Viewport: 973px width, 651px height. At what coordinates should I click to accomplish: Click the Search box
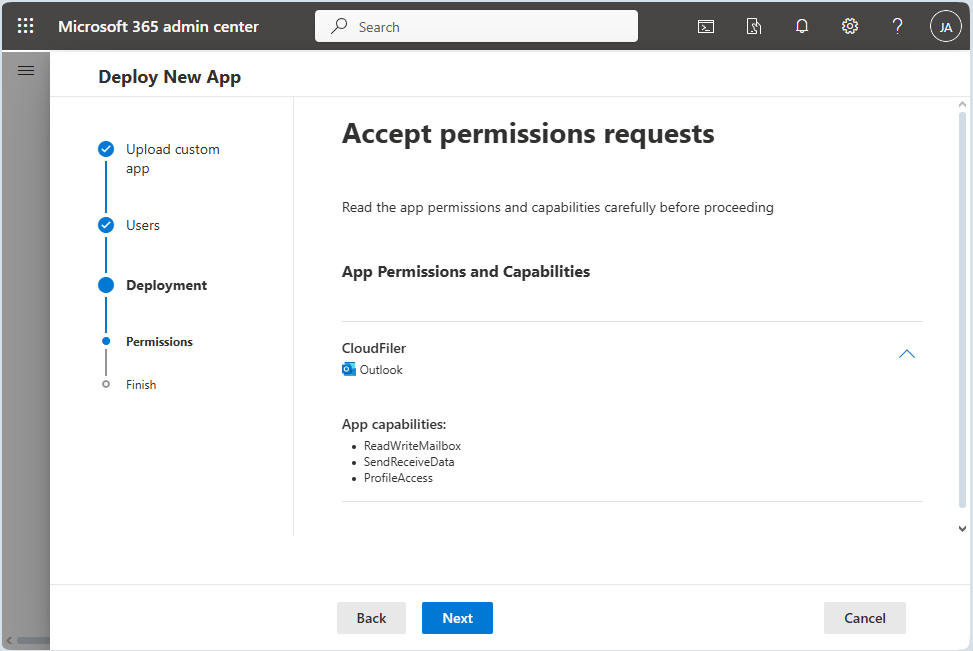coord(476,27)
